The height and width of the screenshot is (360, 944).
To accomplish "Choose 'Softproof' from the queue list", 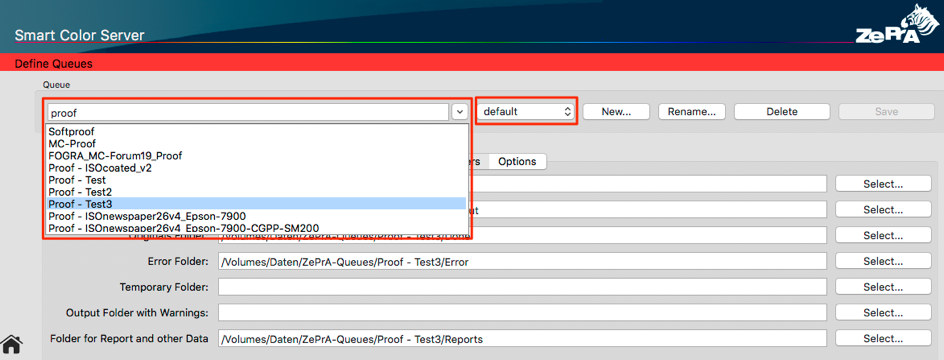I will click(256, 131).
